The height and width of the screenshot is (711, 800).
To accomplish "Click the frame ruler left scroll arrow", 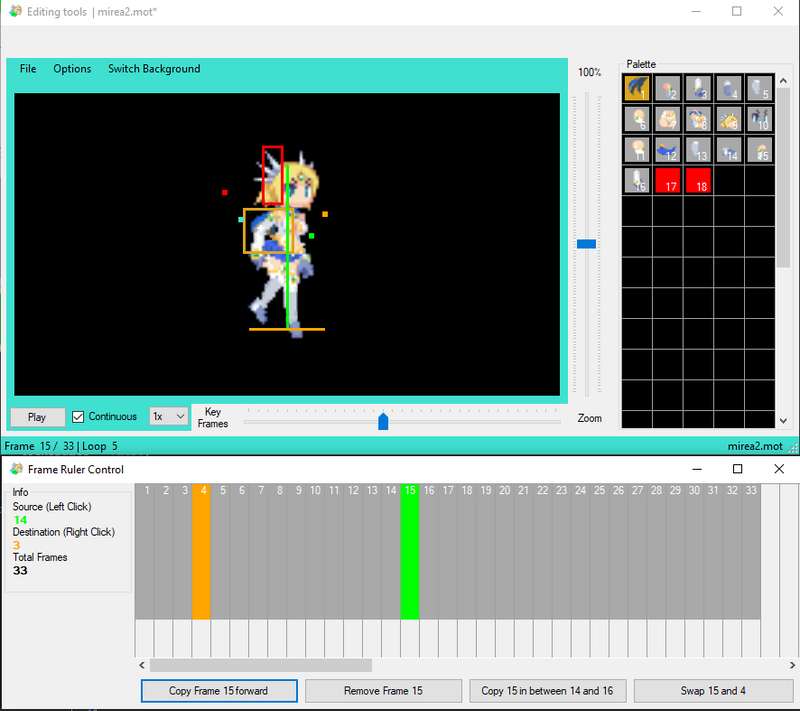I will (142, 665).
